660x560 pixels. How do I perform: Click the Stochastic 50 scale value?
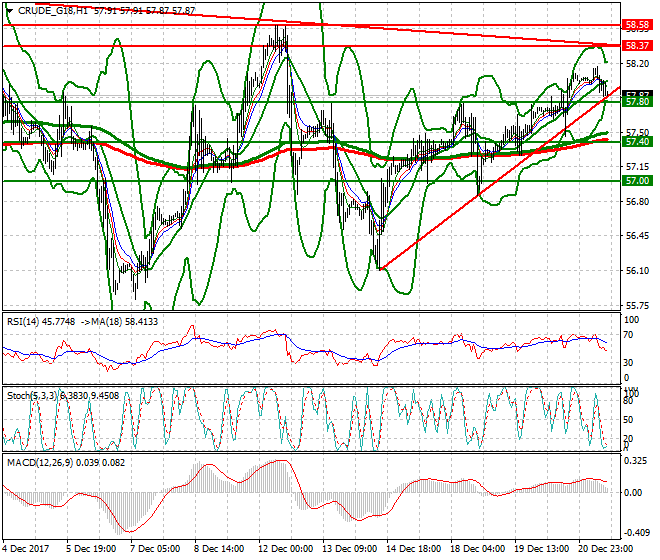628,420
